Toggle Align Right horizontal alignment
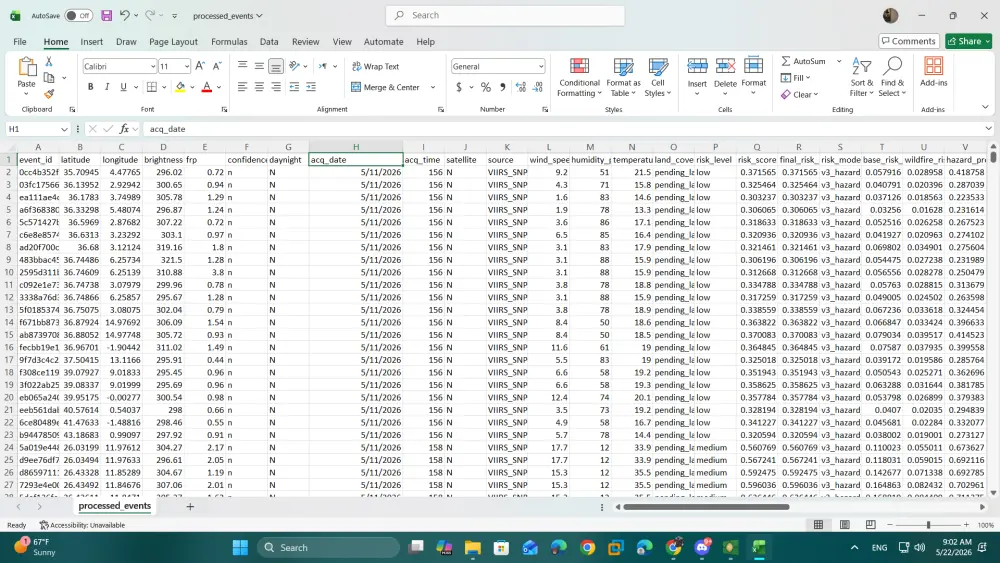 276,87
